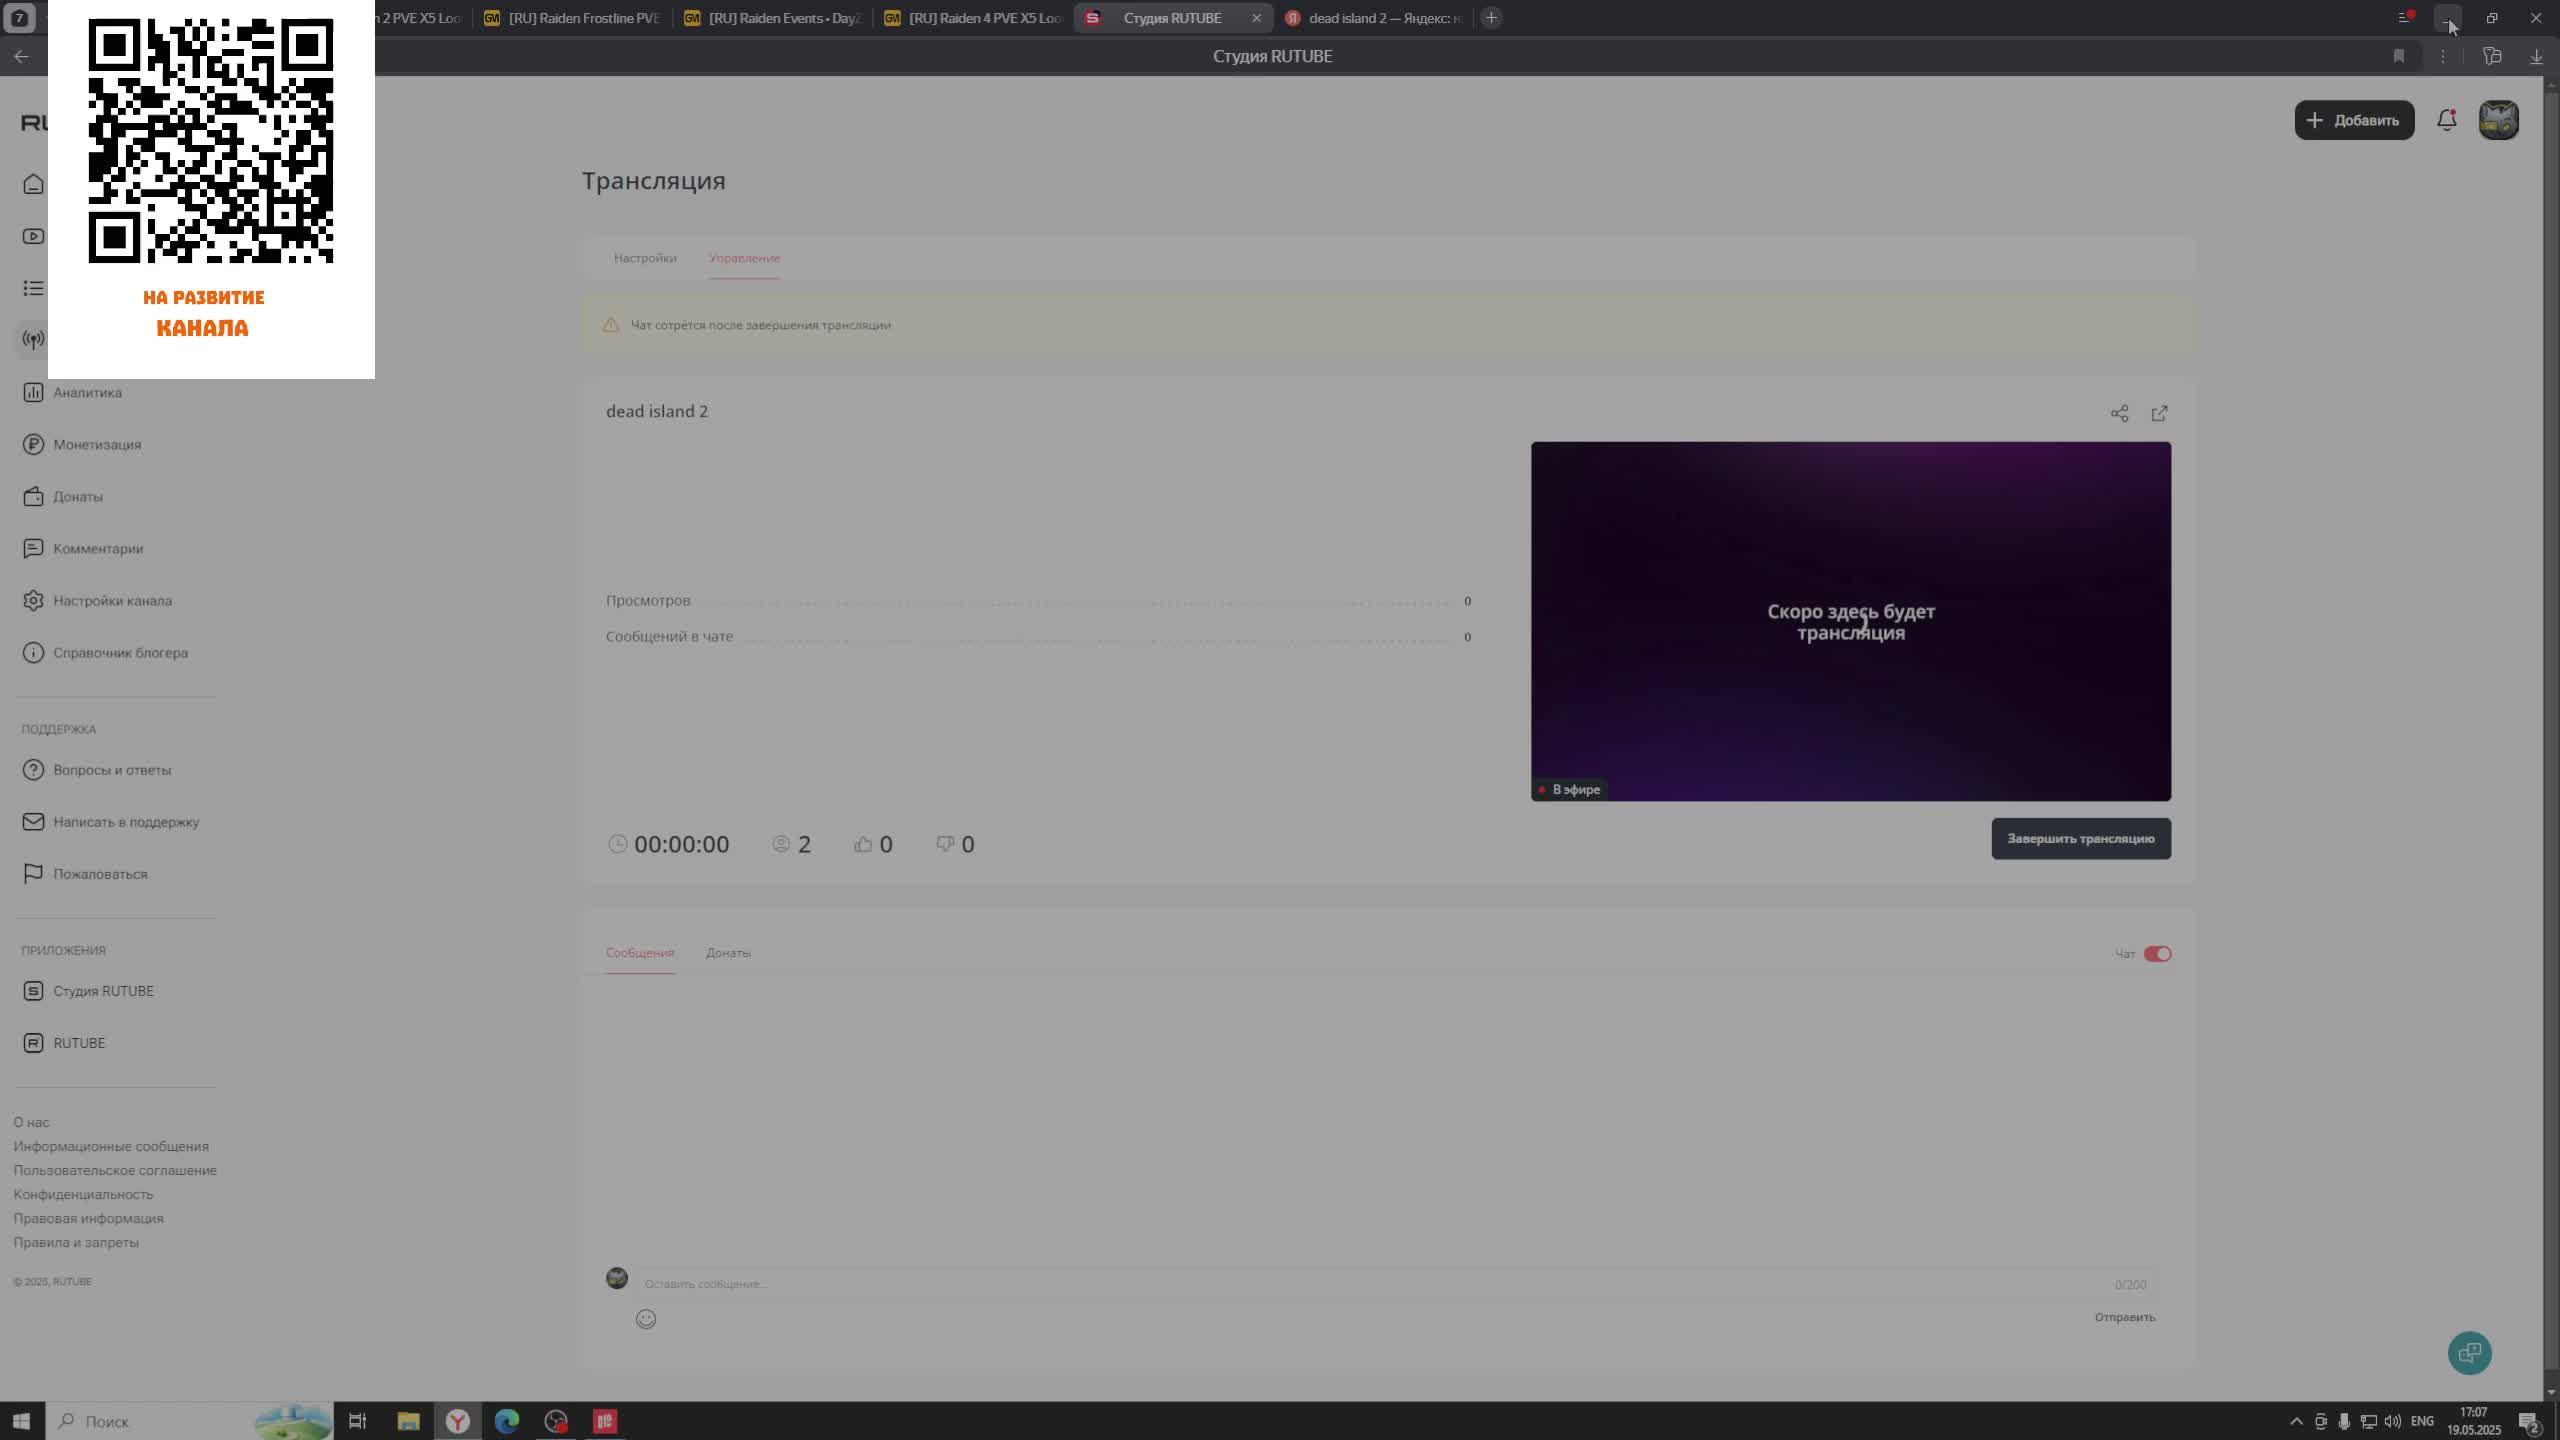Click the user avatar in top right
Viewport: 2560px width, 1440px height.
point(2498,120)
